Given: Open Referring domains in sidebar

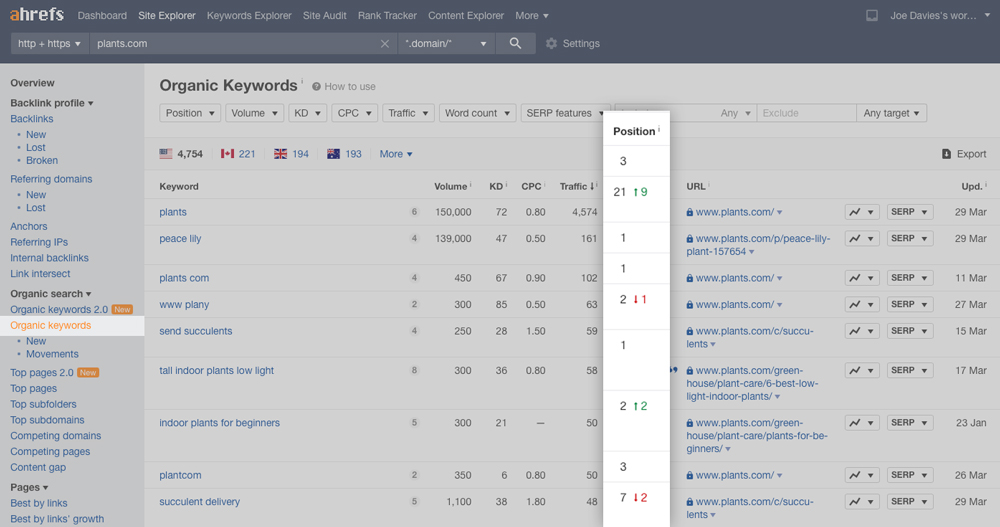Looking at the screenshot, I should (x=51, y=179).
